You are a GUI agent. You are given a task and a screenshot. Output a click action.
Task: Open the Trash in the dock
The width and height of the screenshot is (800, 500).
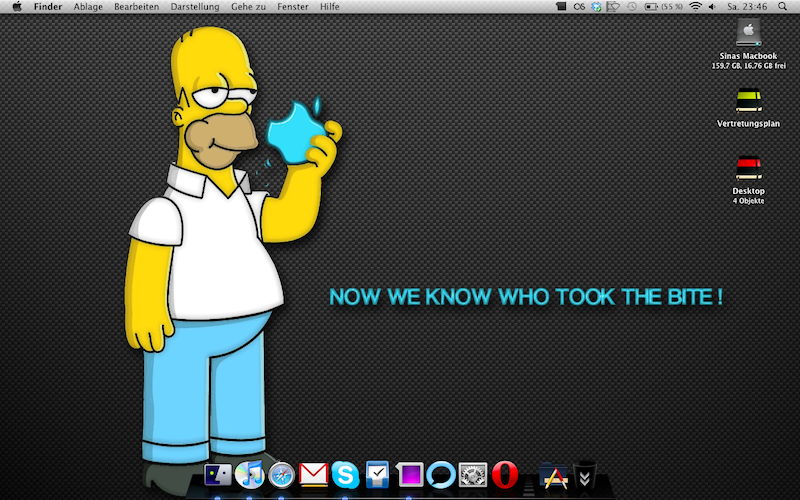click(585, 475)
